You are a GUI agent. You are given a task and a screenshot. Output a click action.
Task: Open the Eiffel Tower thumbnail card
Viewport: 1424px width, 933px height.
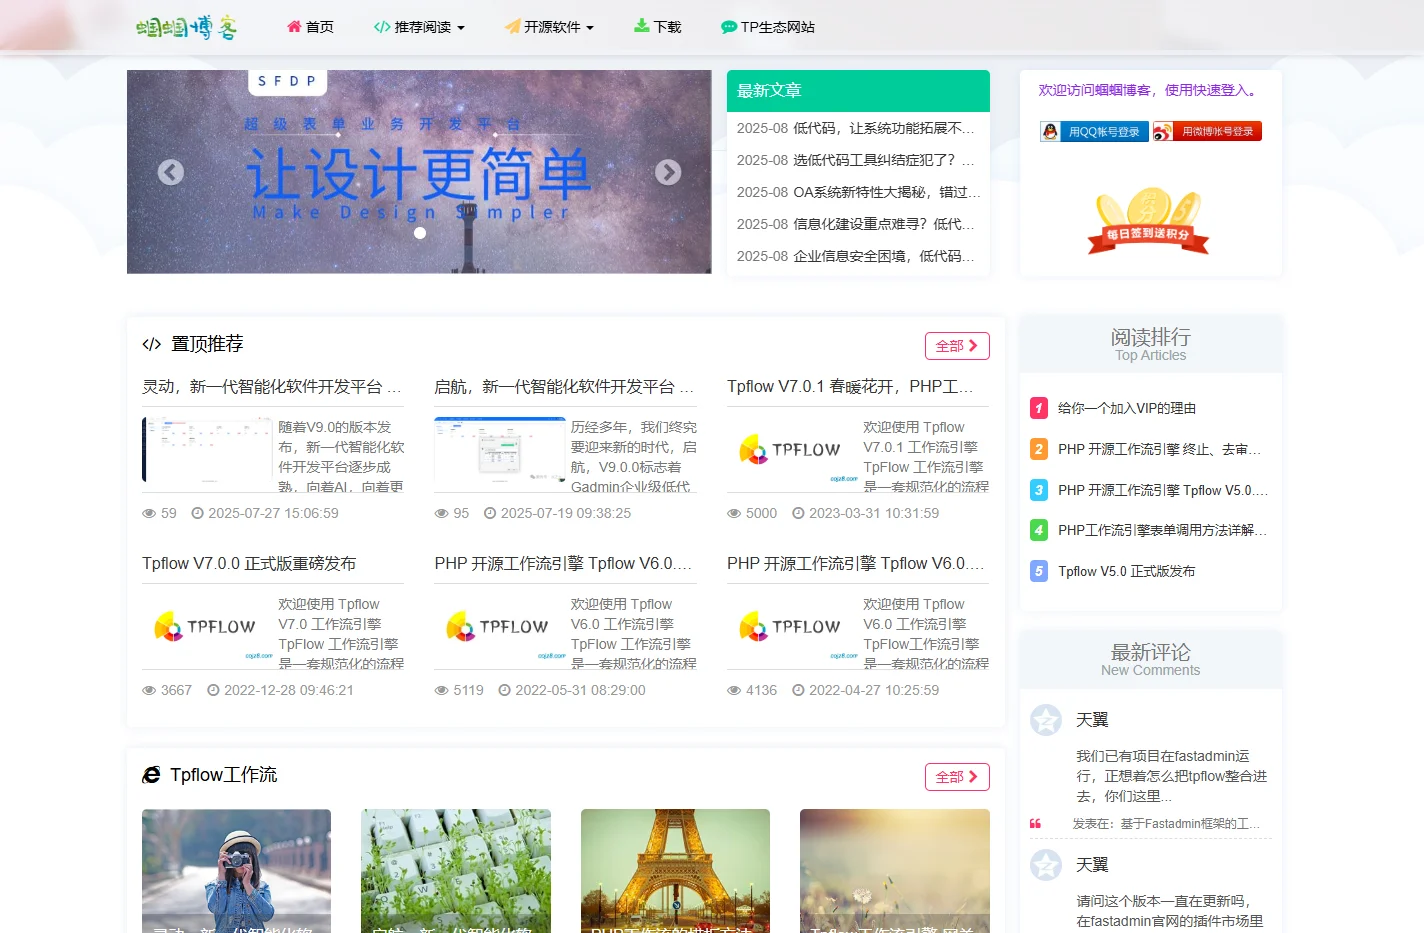pos(675,871)
